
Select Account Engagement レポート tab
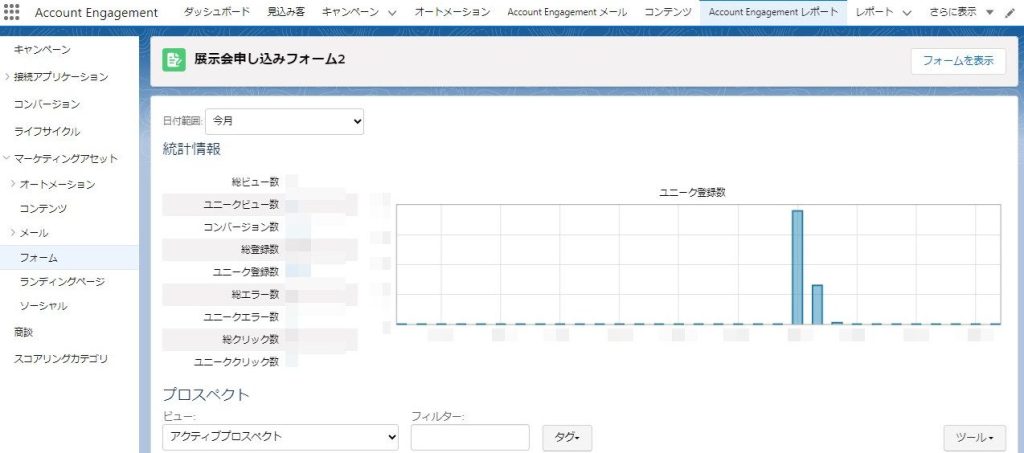(773, 12)
